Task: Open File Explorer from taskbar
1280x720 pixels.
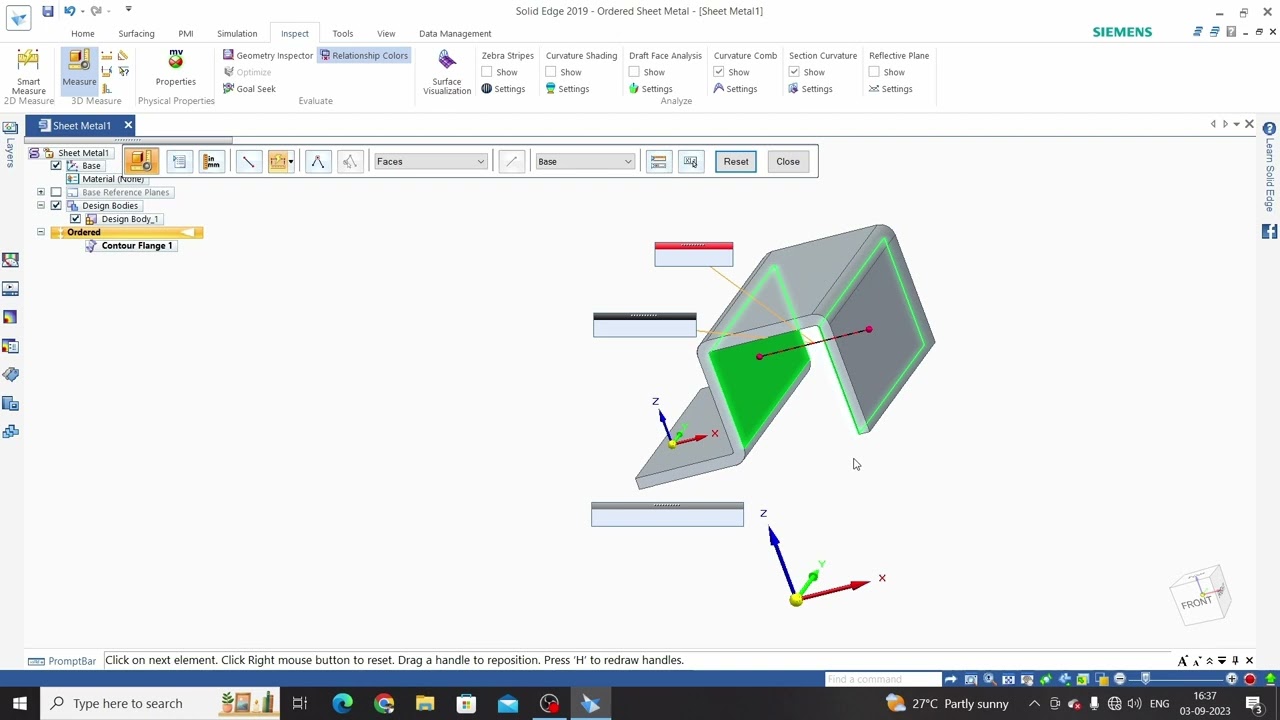Action: pyautogui.click(x=425, y=703)
